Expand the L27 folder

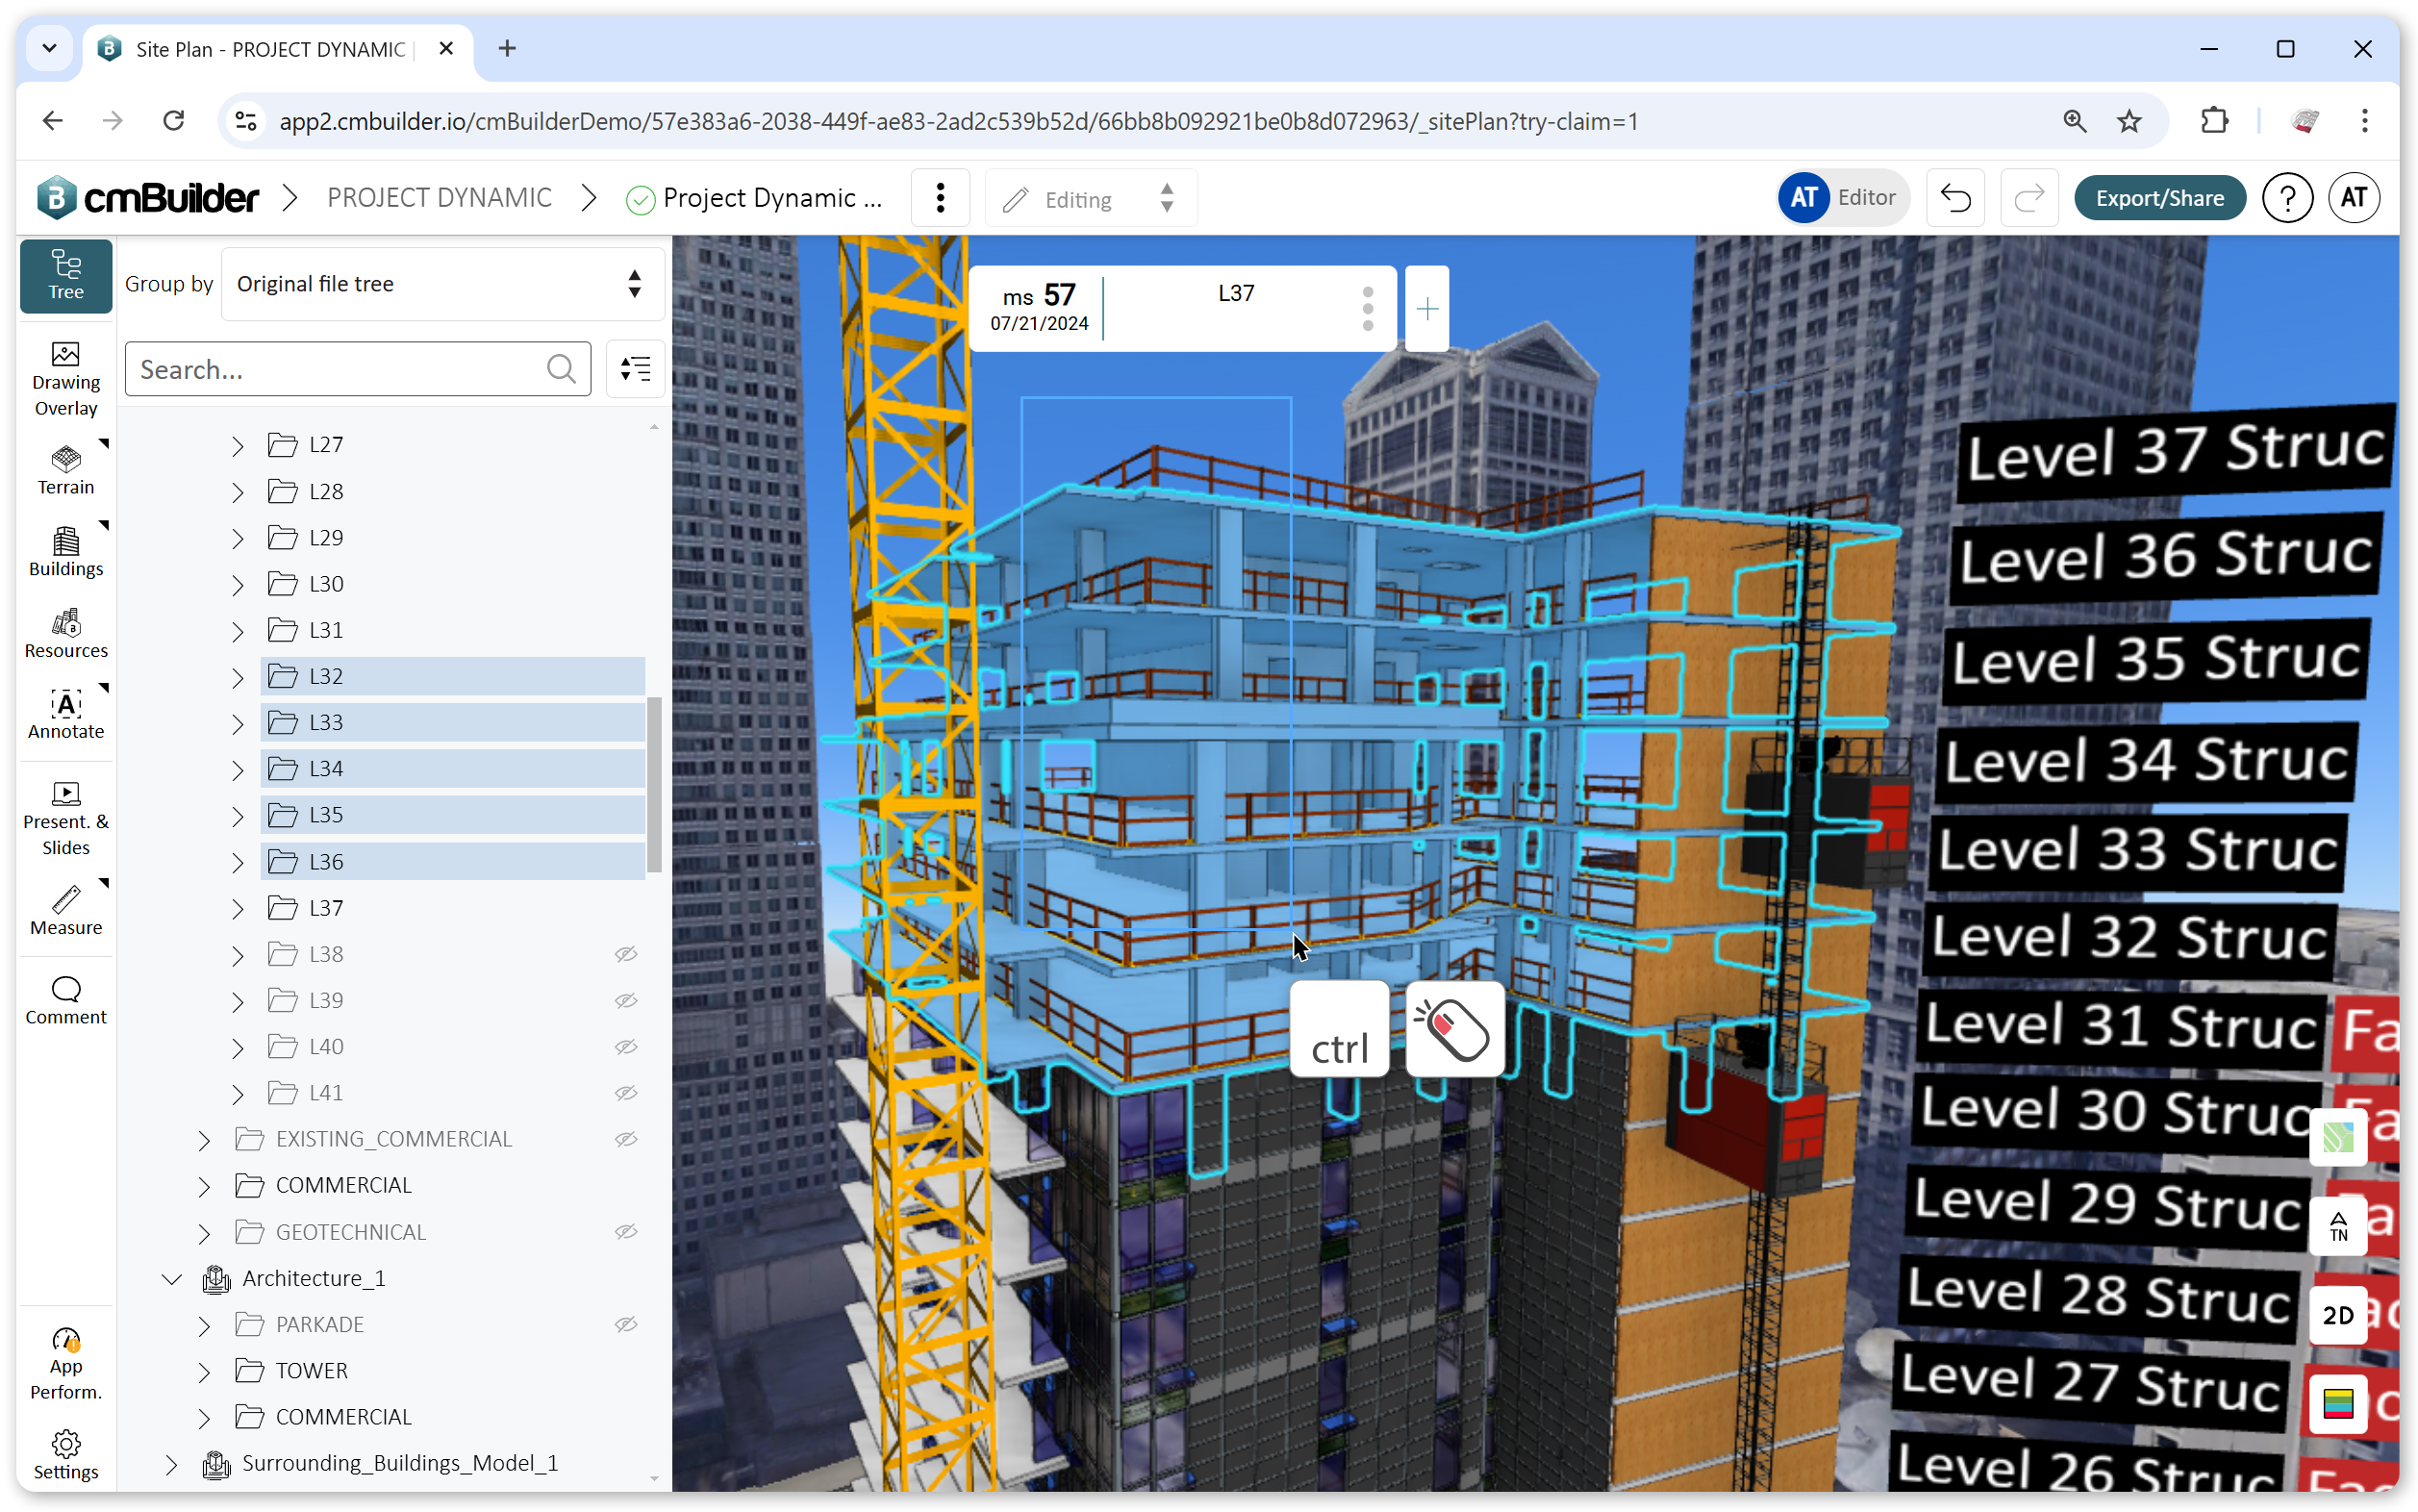pos(237,445)
